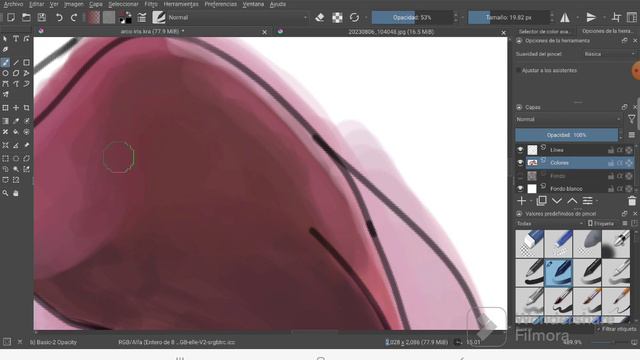Viewport: 640px width, 360px height.
Task: Select the Freehand Brush tool
Action: click(5, 62)
